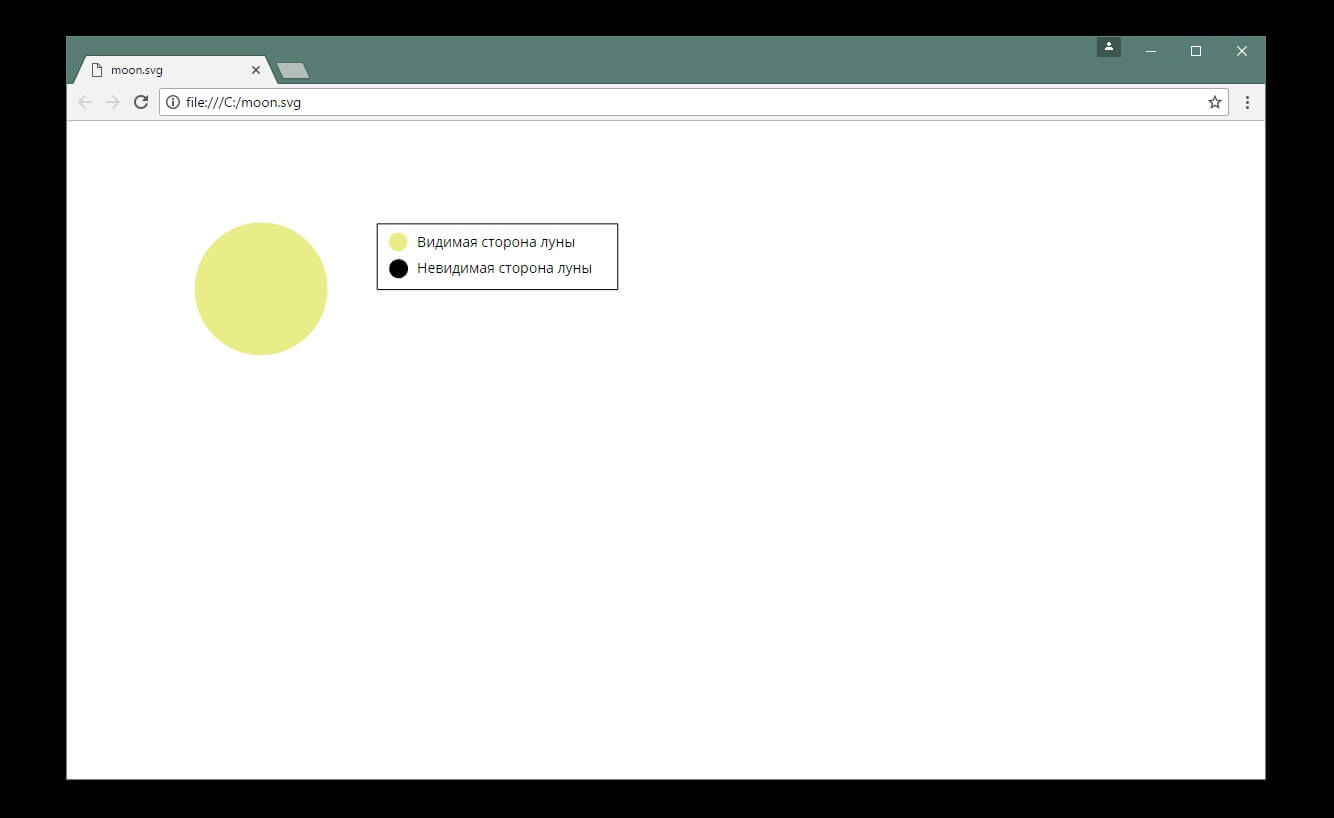Image resolution: width=1334 pixels, height=818 pixels.
Task: Open a new tab
Action: [293, 70]
